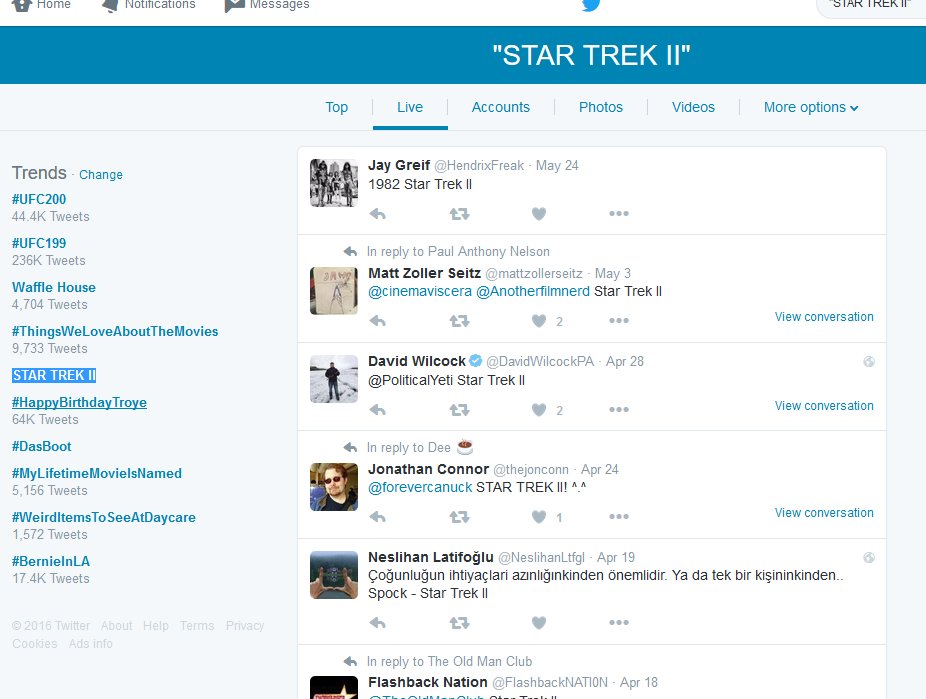Open more options on Jonathan Connor's tweet
926x699 pixels.
click(x=619, y=517)
